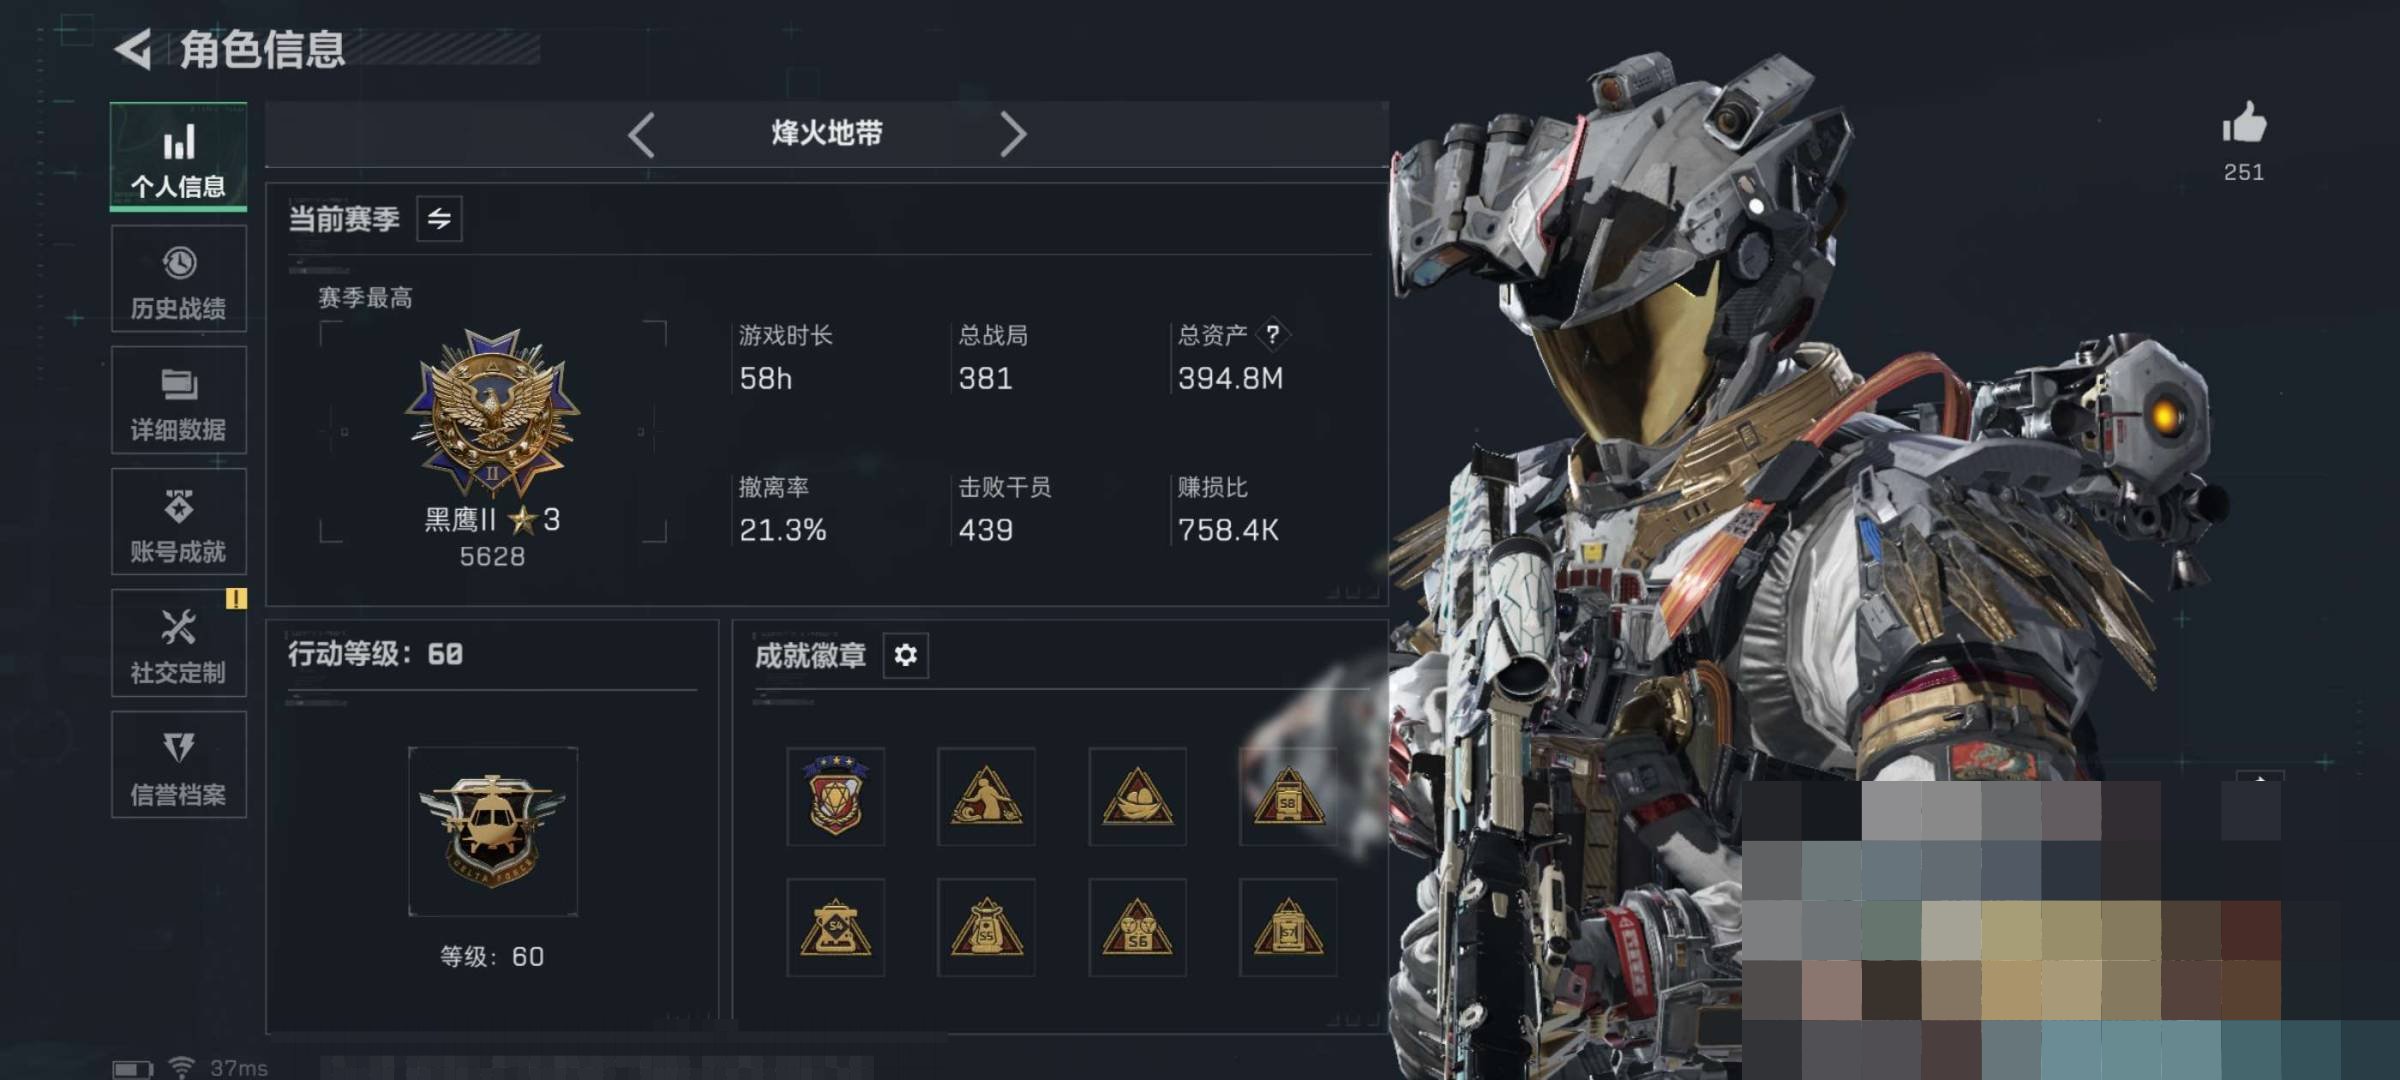Open the 个人信息 sidebar tab

[x=178, y=157]
